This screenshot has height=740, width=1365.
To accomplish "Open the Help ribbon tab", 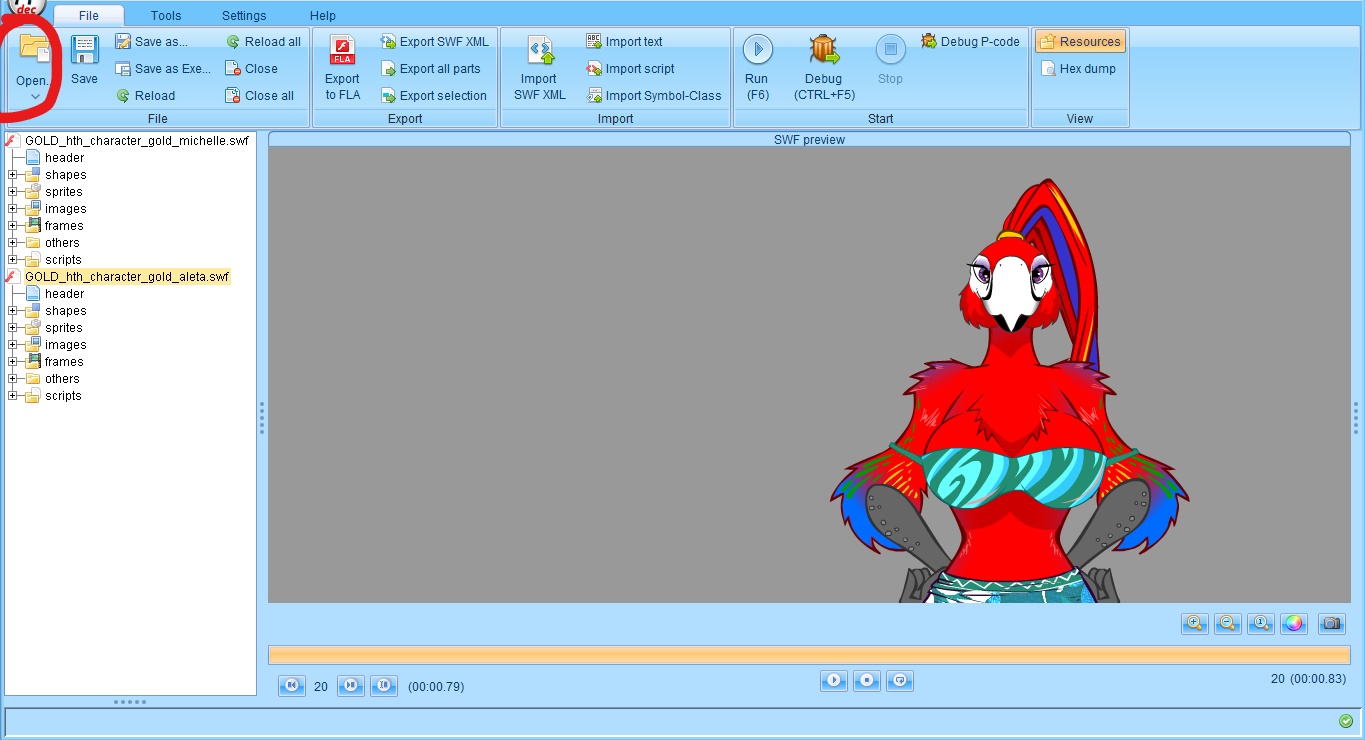I will (x=323, y=16).
